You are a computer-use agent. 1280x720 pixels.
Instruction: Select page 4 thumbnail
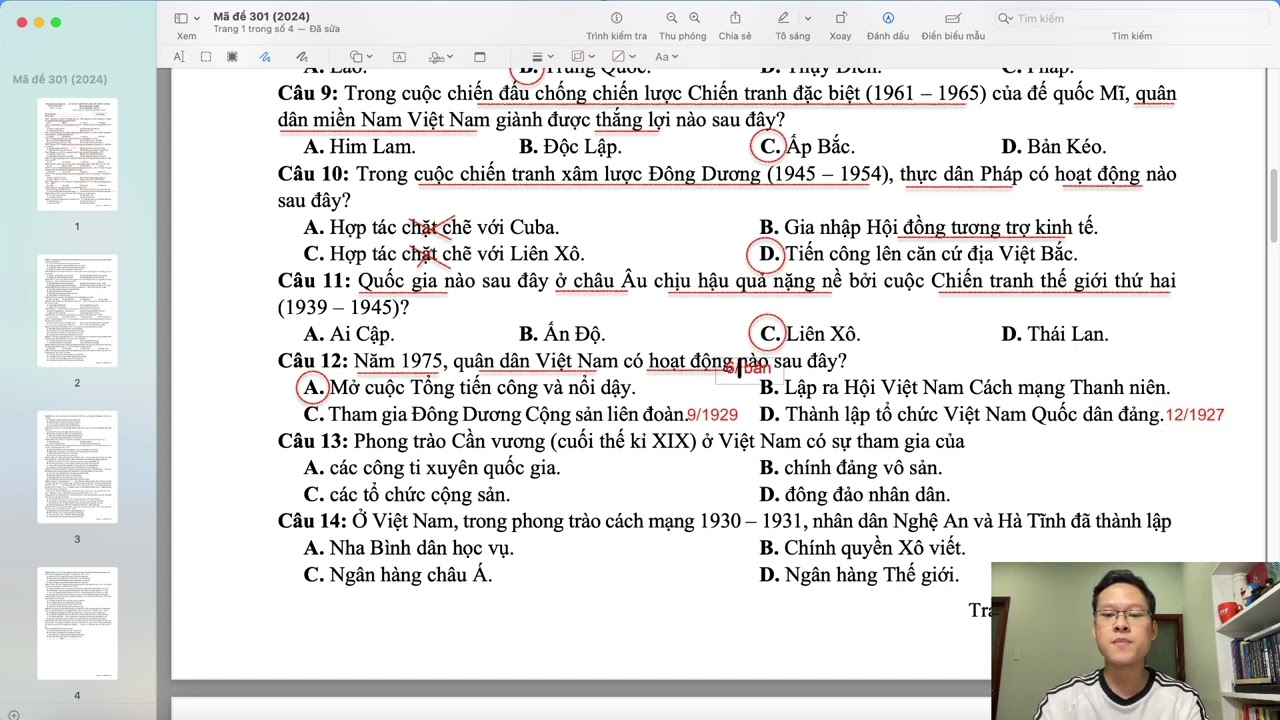(x=77, y=623)
